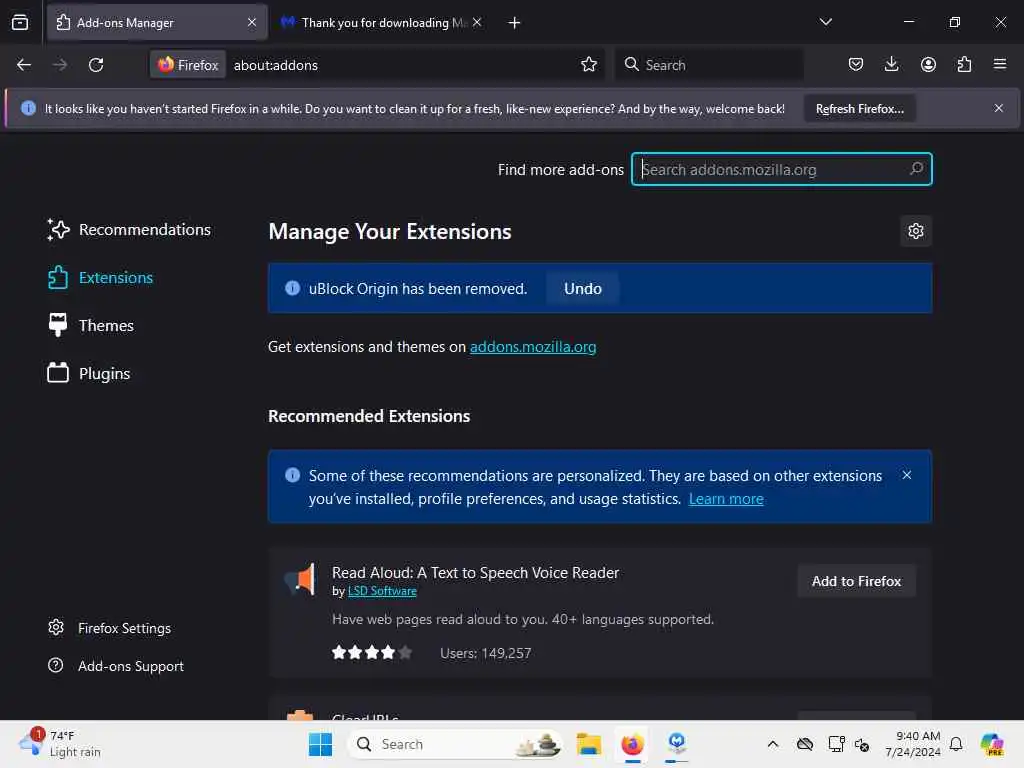Add Read Aloud to Firefox
Screen dimensions: 1024x768
(x=856, y=581)
